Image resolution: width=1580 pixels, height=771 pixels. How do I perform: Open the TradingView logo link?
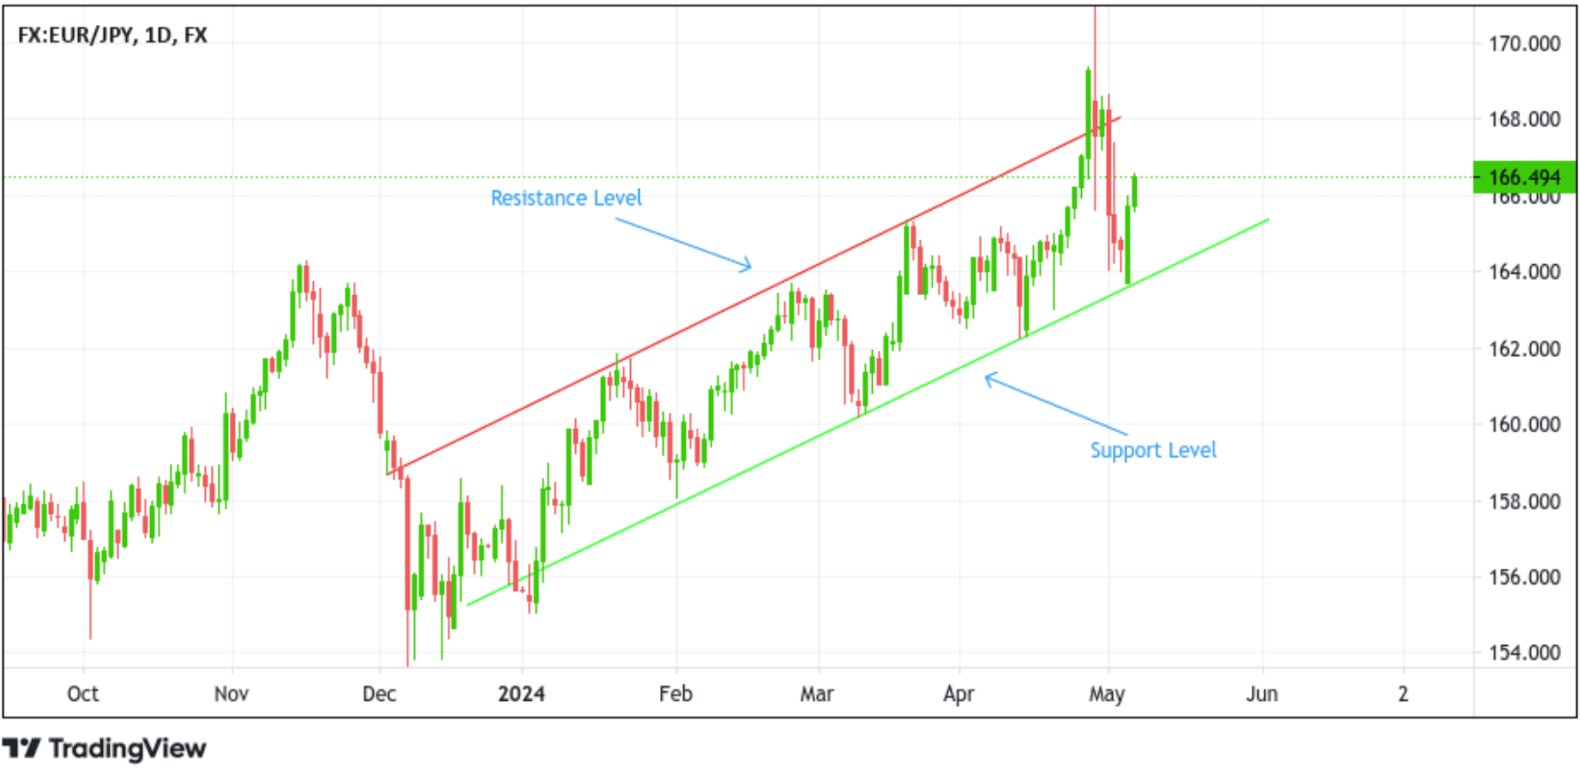pyautogui.click(x=104, y=748)
